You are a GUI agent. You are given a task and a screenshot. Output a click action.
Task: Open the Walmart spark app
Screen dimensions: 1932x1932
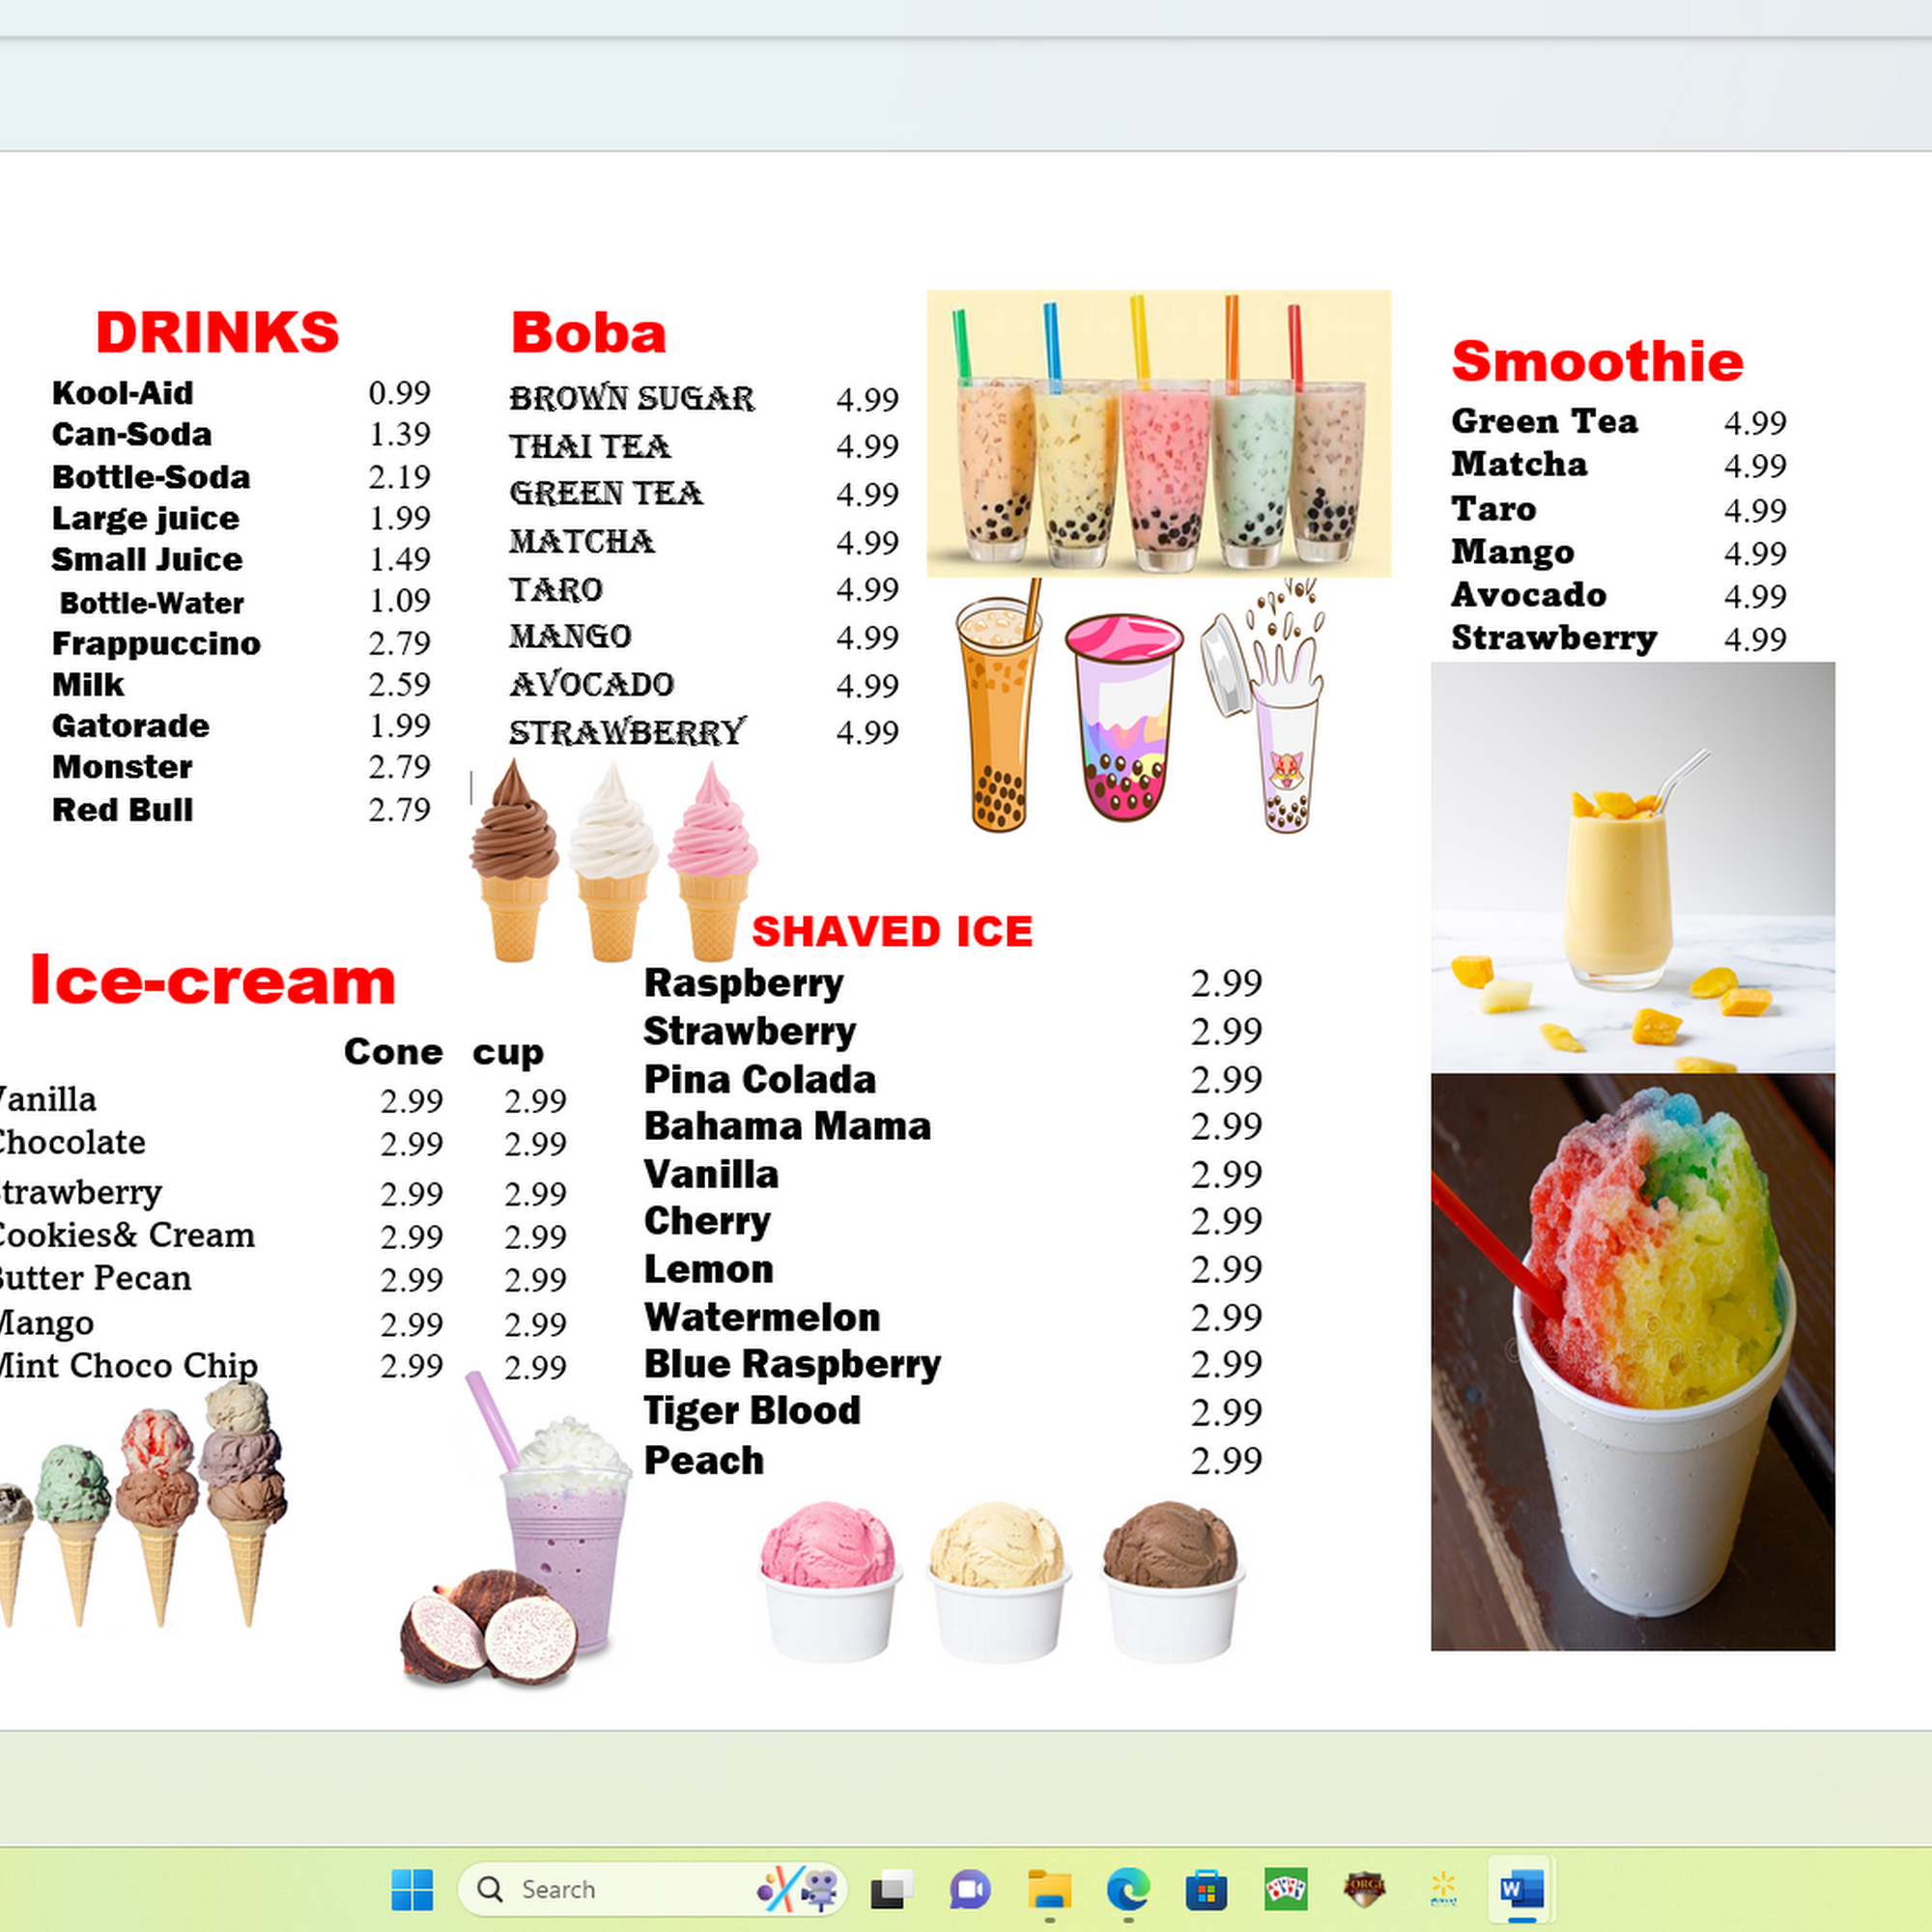[x=1443, y=1889]
